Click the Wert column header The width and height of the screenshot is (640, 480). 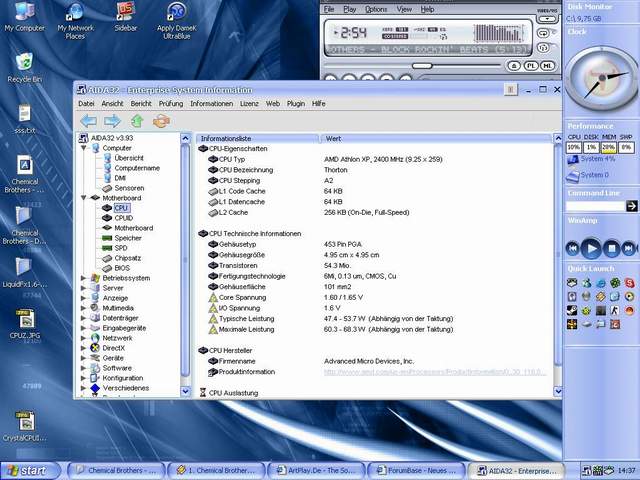click(x=436, y=139)
